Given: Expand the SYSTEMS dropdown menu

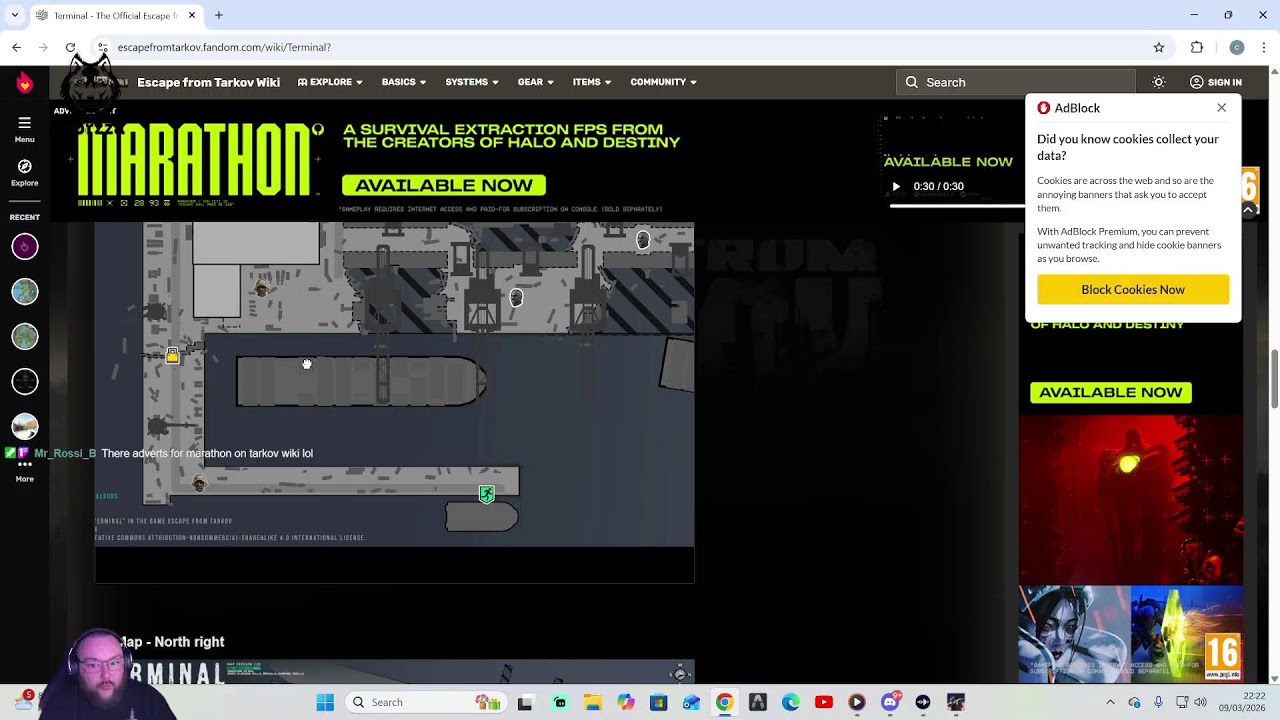Looking at the screenshot, I should tap(471, 82).
